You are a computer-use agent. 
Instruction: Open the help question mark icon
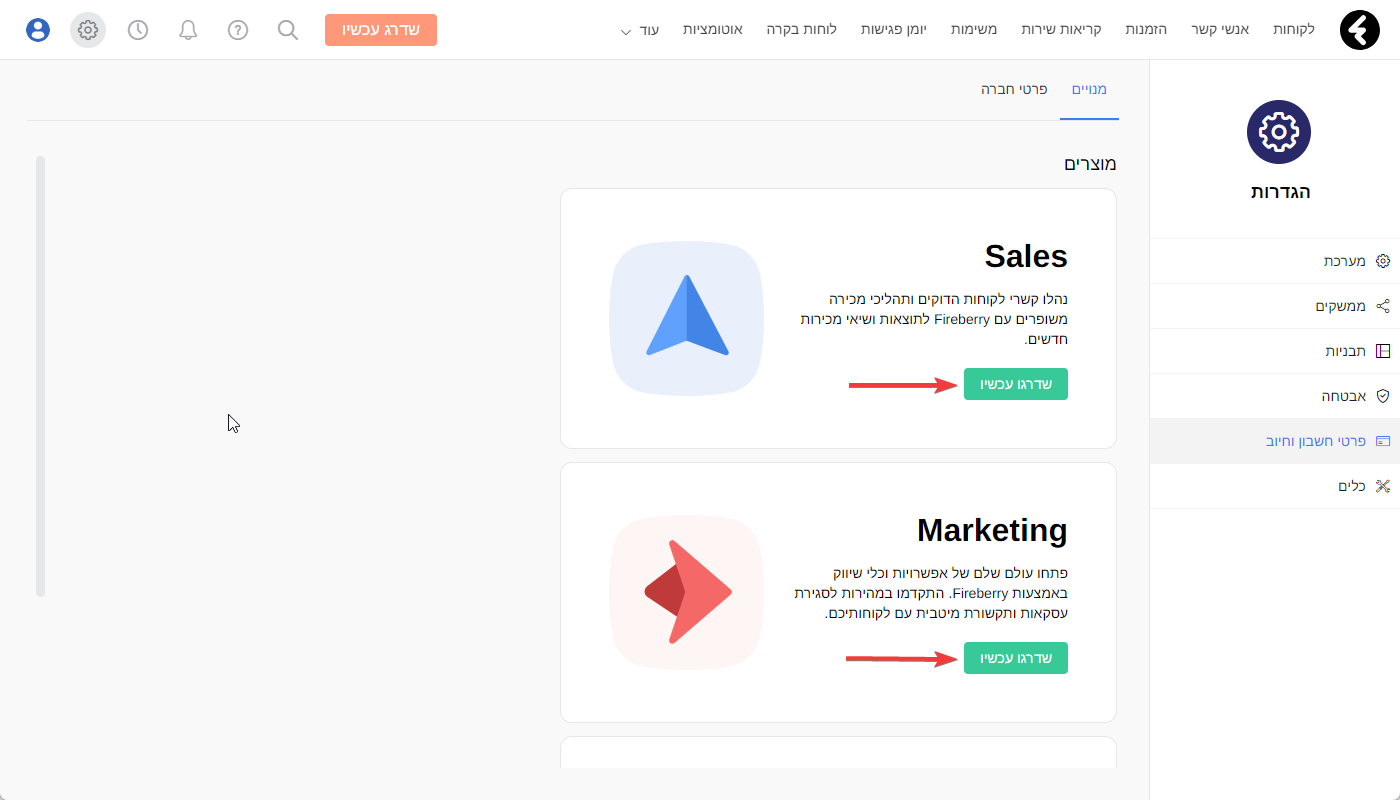click(238, 30)
